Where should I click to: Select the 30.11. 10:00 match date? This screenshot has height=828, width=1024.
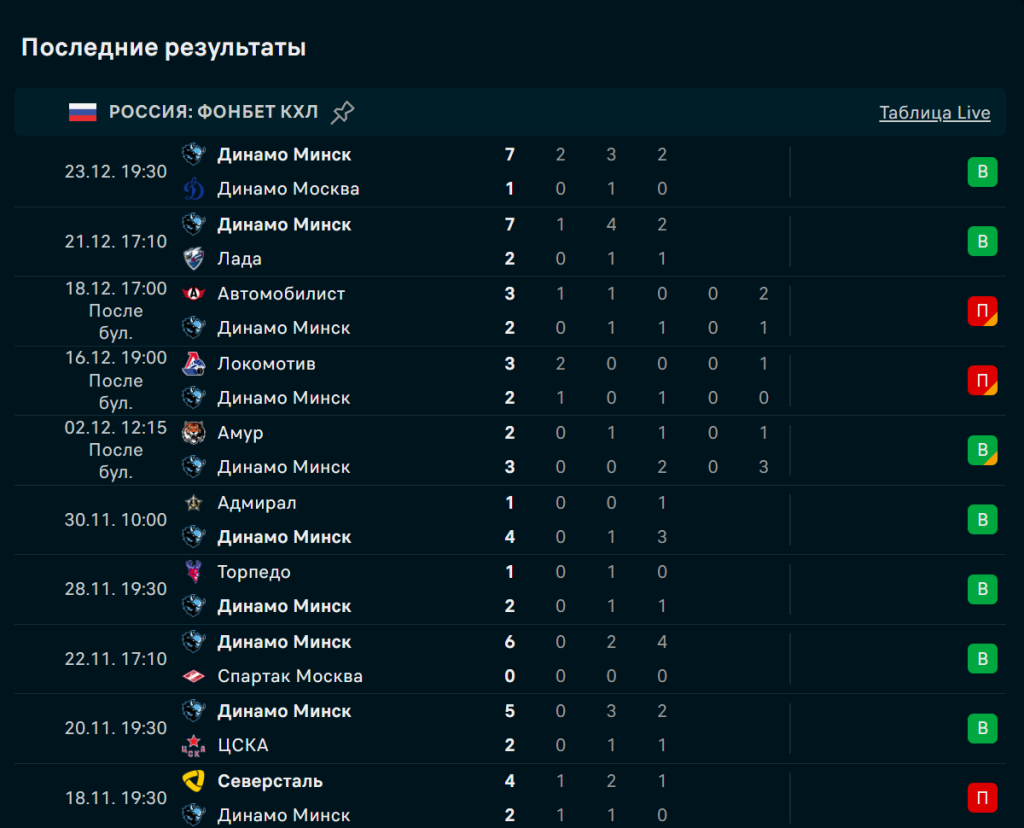tap(116, 520)
